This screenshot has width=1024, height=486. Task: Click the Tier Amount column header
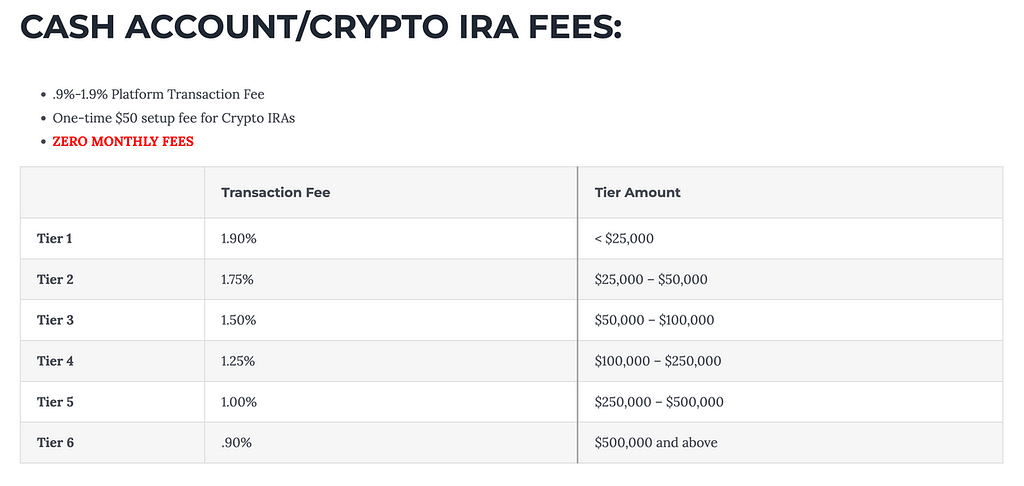coord(637,193)
